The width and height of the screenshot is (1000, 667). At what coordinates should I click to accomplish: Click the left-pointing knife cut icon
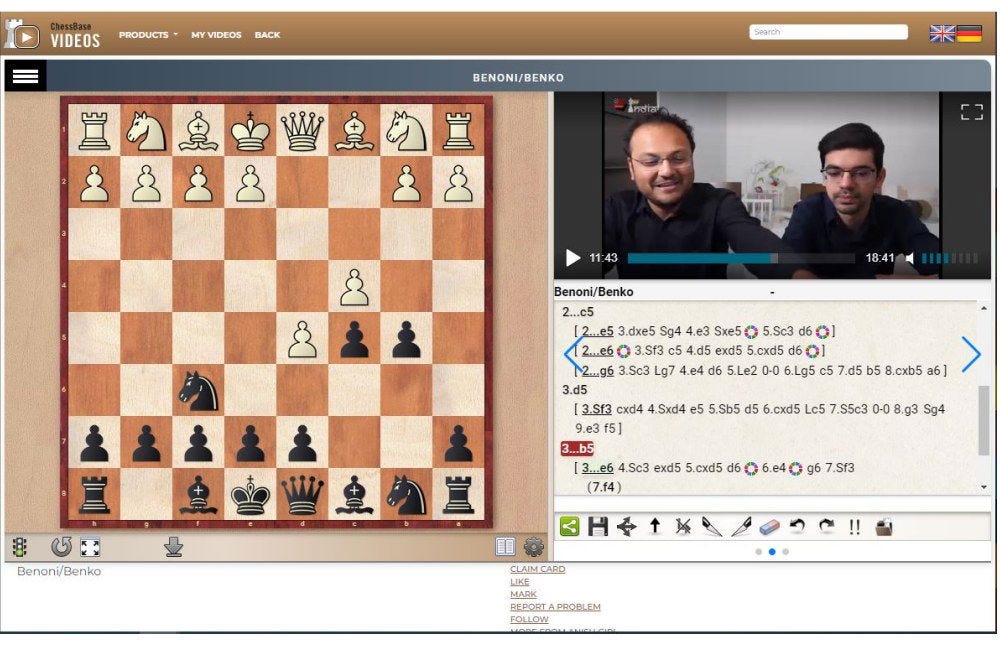tap(712, 527)
